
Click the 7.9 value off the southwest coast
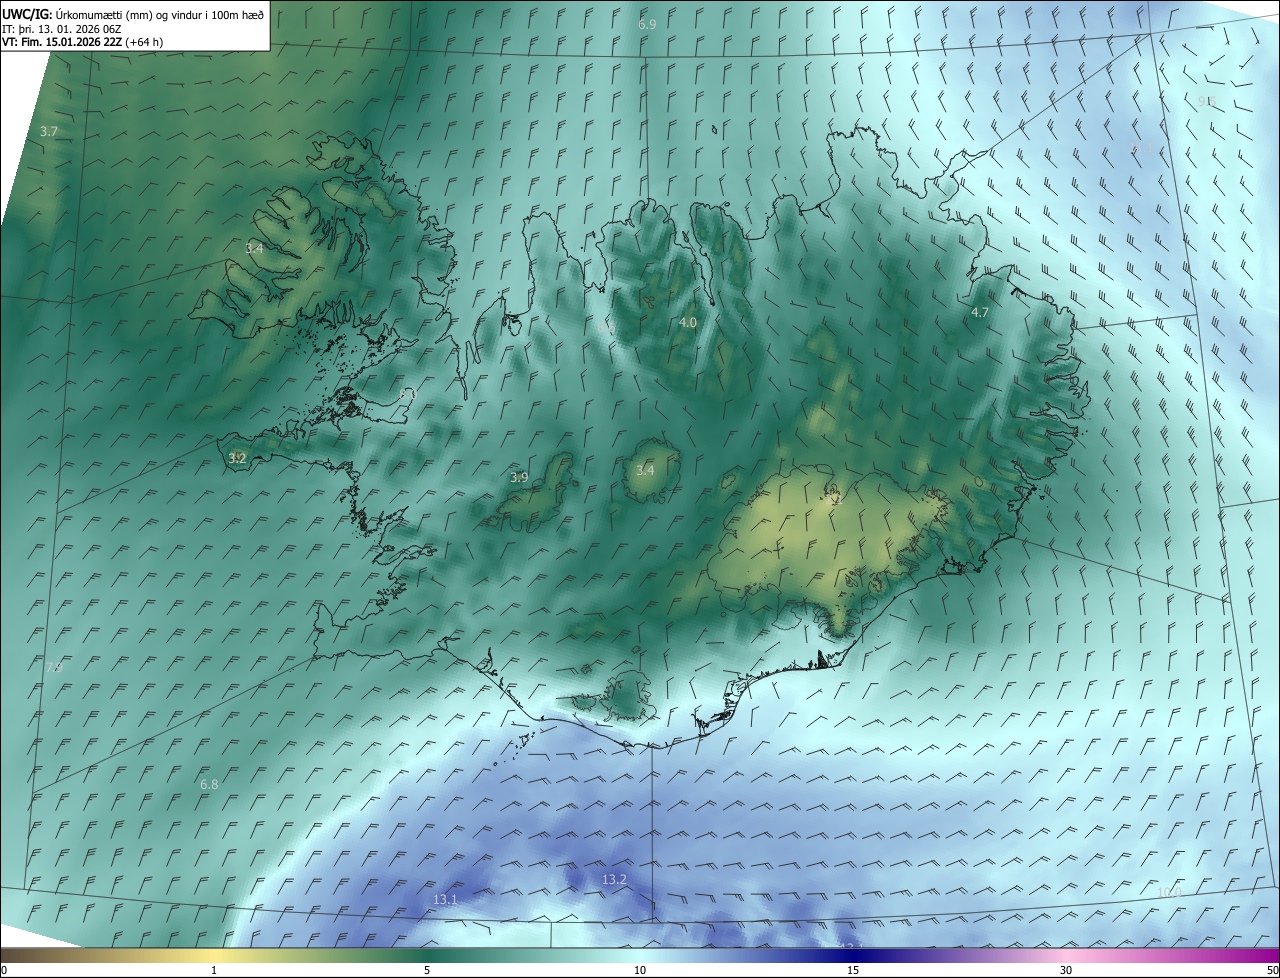tap(54, 667)
